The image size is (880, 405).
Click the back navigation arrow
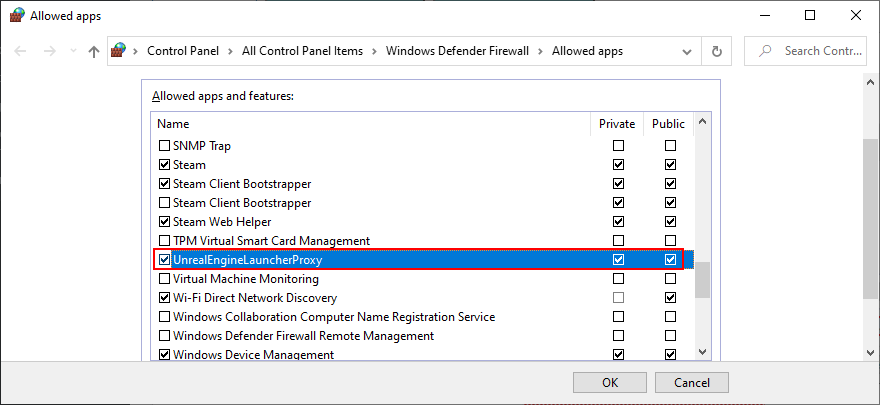click(x=21, y=51)
